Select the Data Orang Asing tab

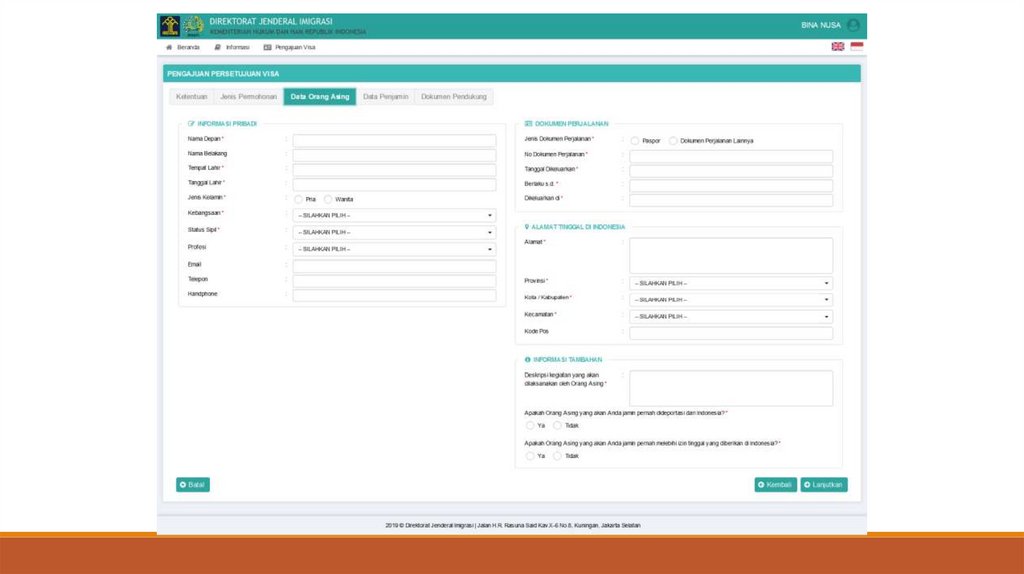point(320,97)
